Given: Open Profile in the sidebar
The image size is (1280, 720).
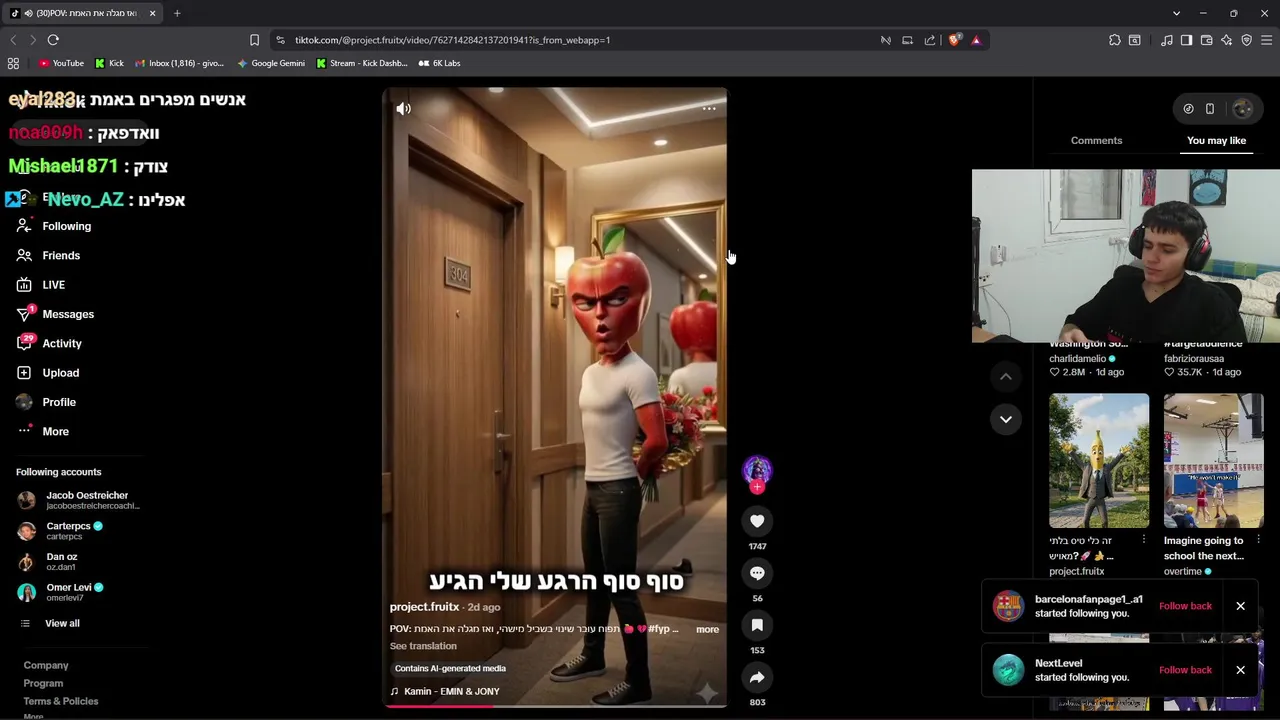Looking at the screenshot, I should point(59,402).
